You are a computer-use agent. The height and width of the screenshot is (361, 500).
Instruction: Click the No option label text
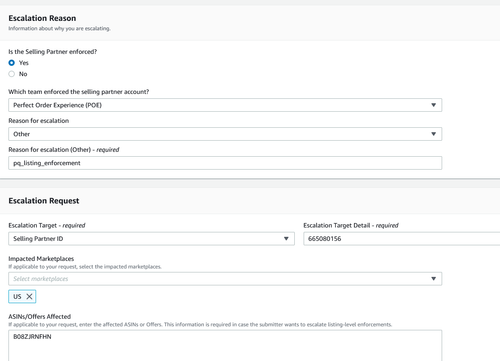point(23,74)
